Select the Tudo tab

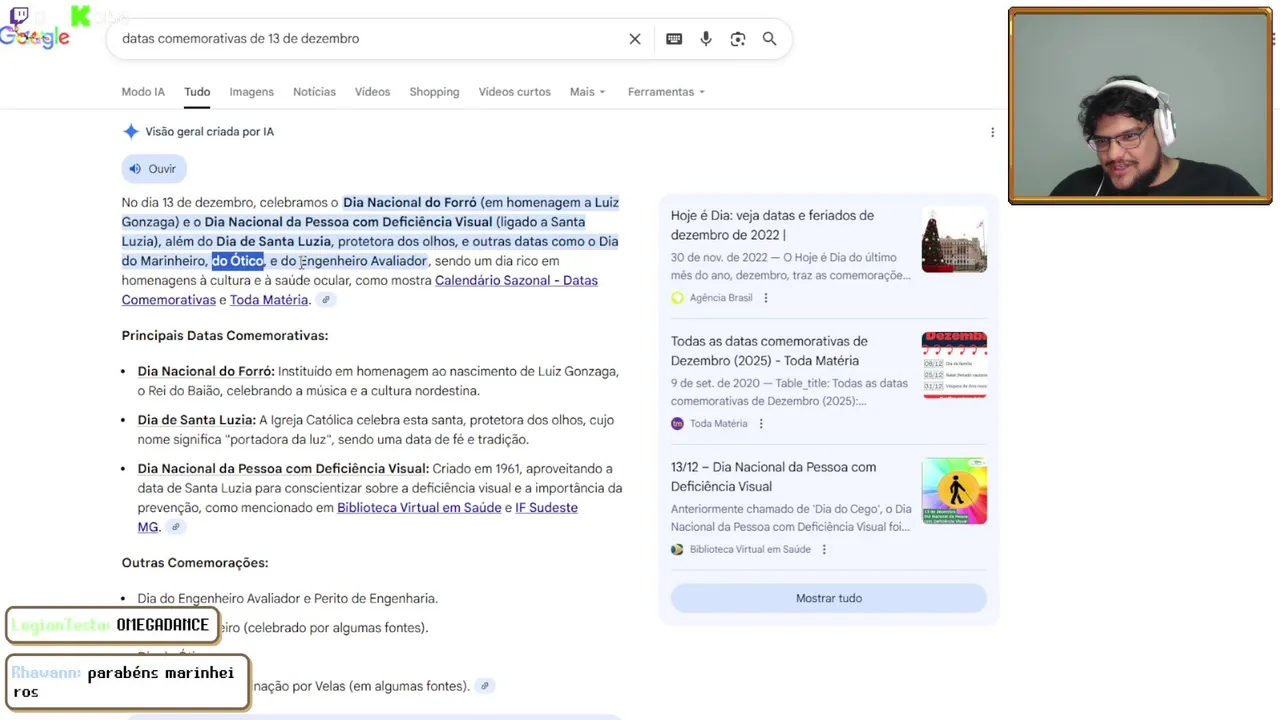(x=197, y=92)
